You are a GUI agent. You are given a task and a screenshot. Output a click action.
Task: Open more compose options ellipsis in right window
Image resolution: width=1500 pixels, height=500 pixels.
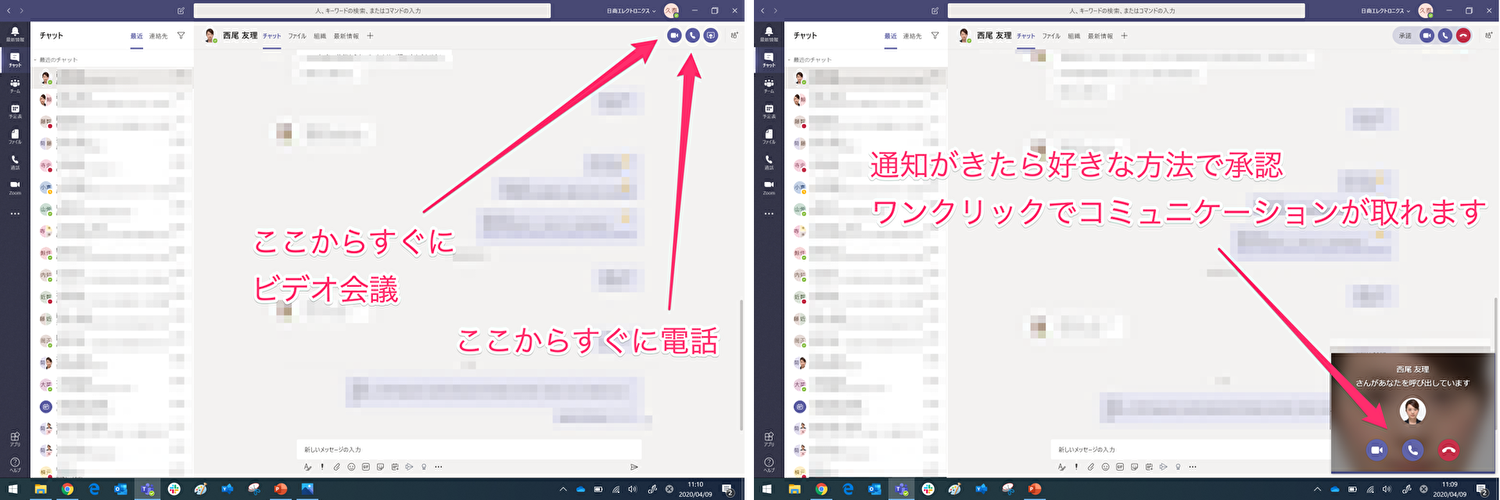(x=1192, y=467)
